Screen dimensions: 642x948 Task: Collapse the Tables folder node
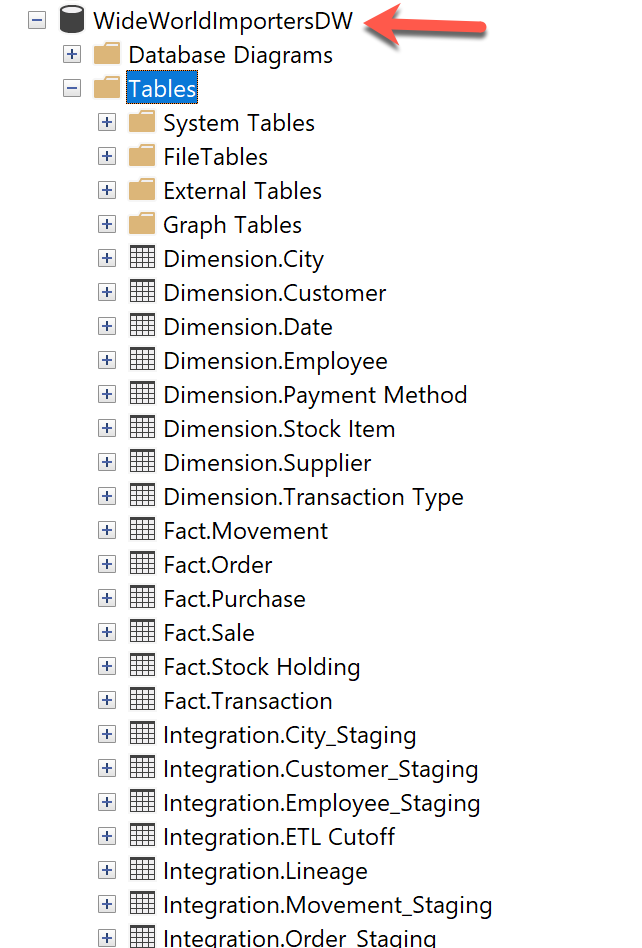72,89
